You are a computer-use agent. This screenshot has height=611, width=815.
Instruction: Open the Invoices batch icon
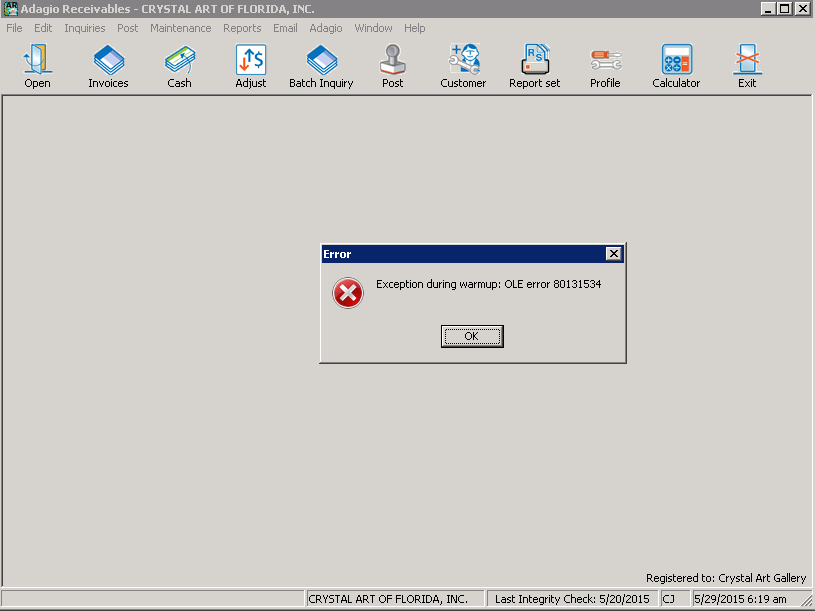click(x=108, y=61)
